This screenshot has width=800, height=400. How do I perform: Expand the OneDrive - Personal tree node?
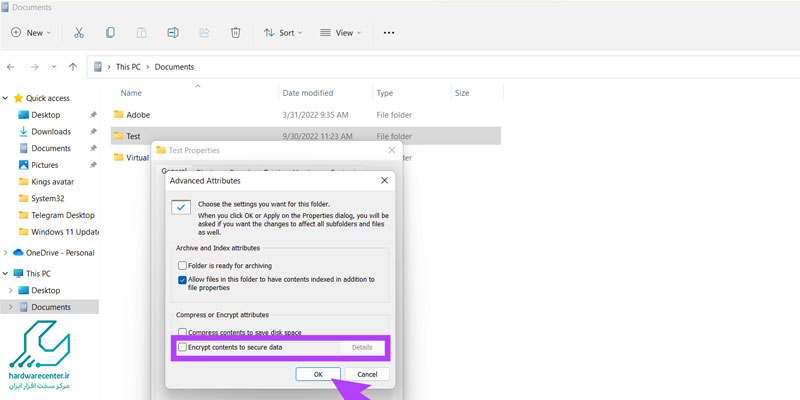point(6,252)
